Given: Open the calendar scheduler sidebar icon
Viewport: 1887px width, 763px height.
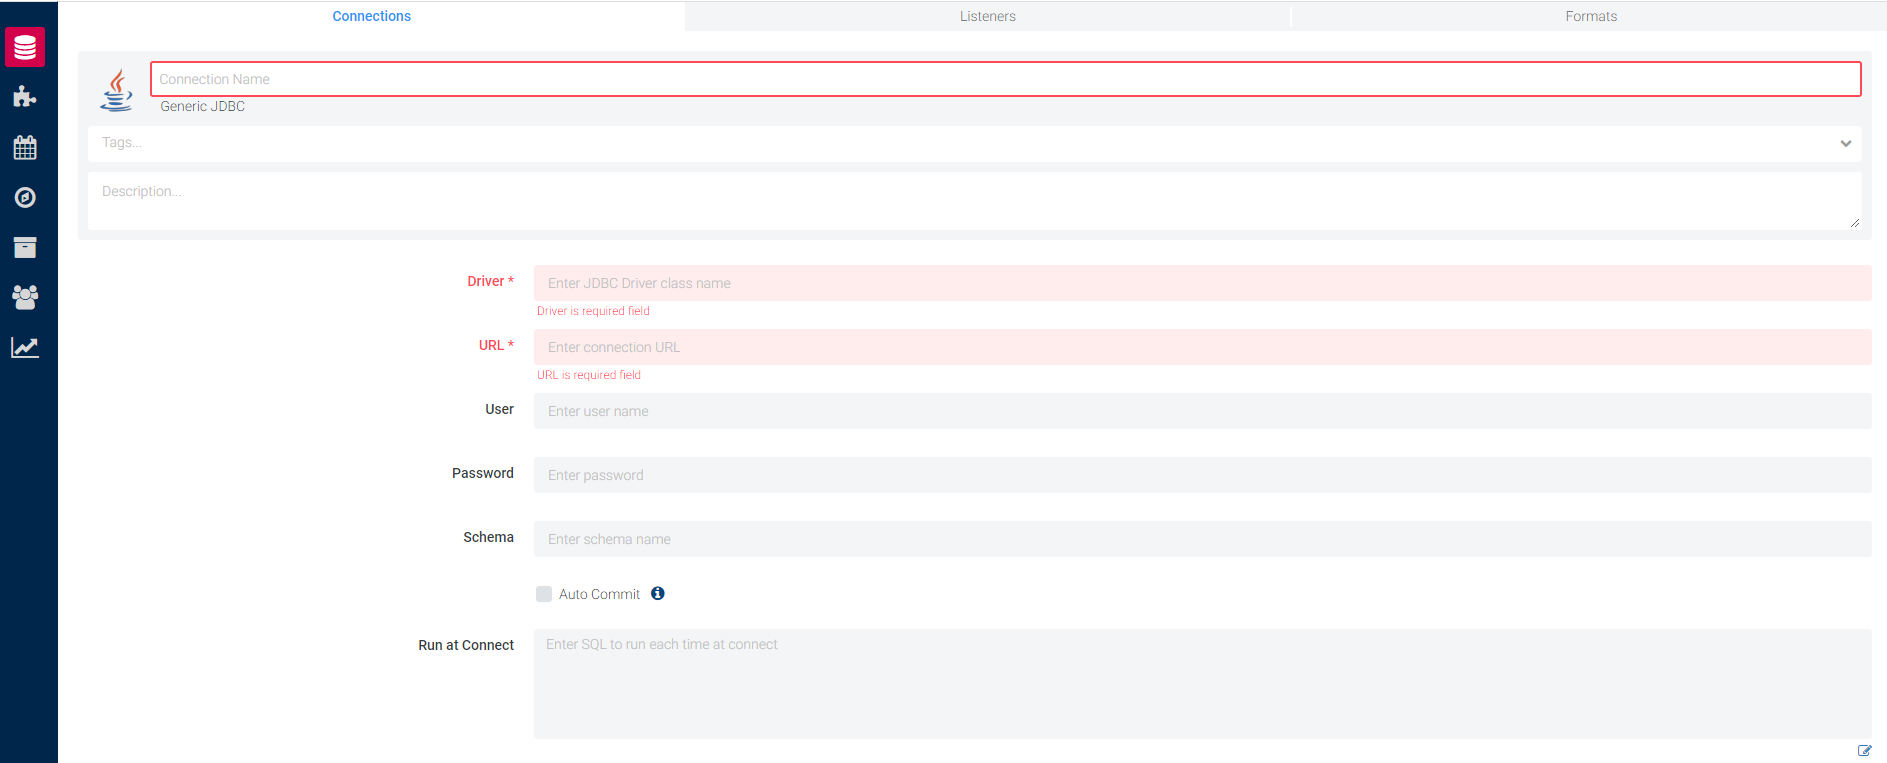Looking at the screenshot, I should tap(25, 148).
